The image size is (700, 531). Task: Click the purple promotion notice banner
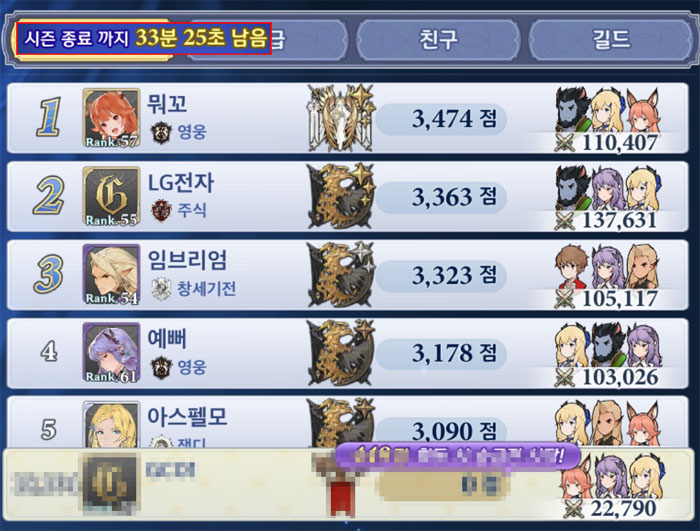point(458,456)
